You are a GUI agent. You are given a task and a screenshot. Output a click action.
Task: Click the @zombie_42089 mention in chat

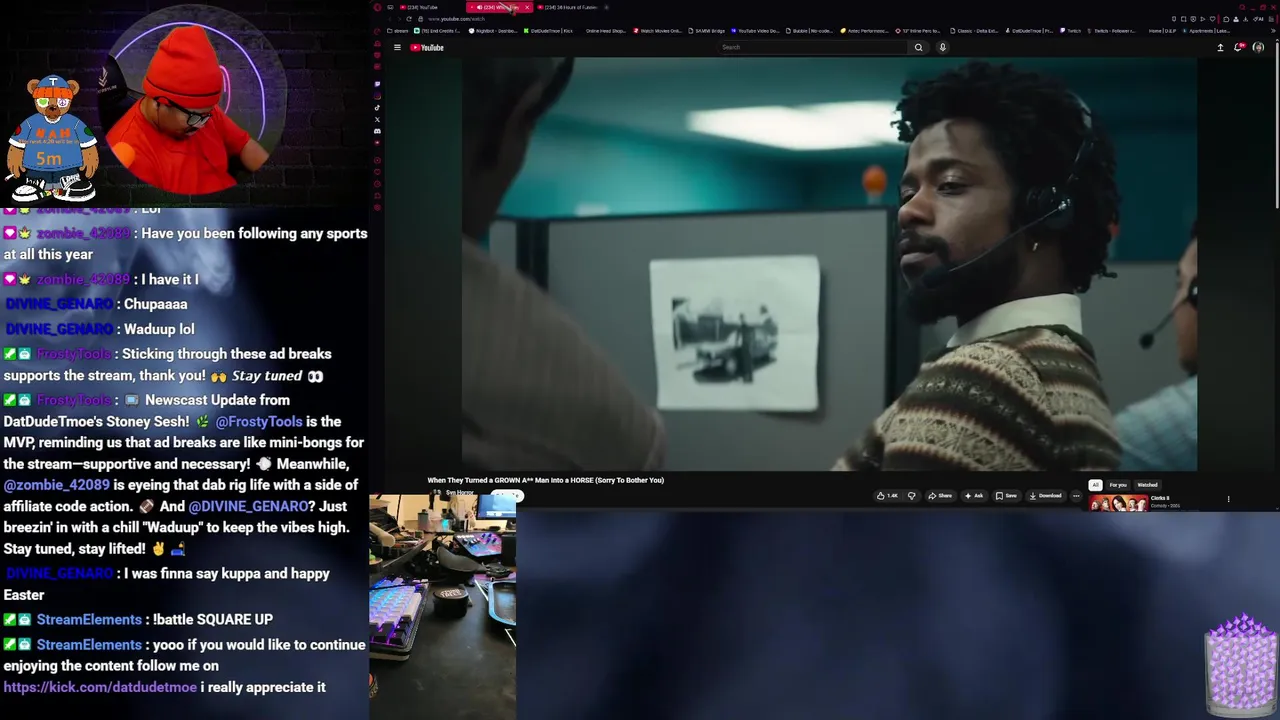[56, 485]
